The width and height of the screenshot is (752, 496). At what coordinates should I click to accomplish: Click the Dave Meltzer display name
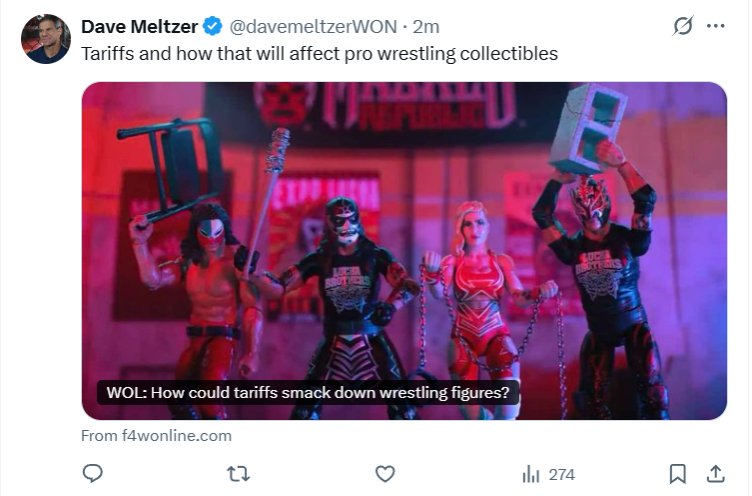point(140,26)
